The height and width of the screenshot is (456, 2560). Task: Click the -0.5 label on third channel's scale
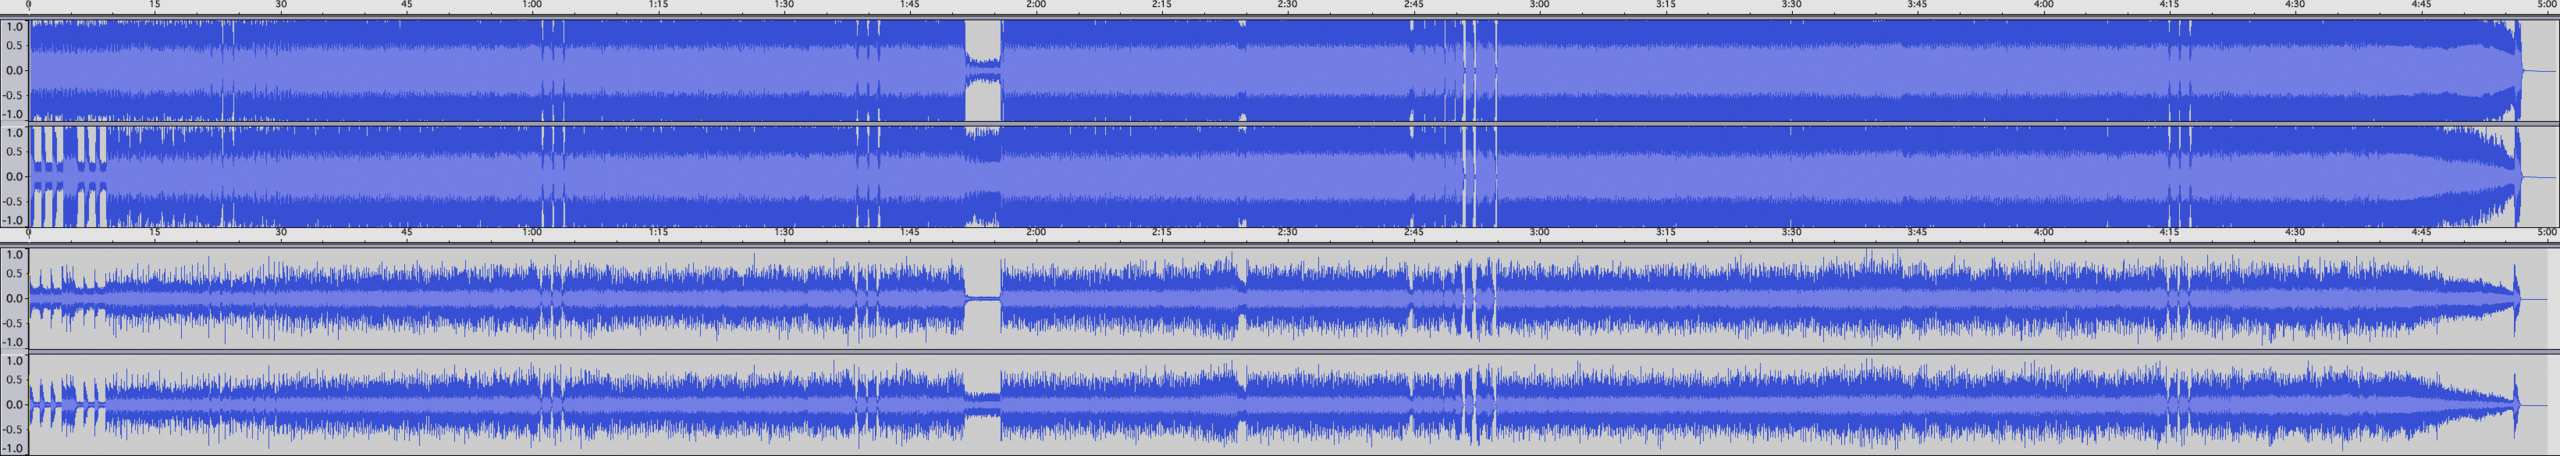pyautogui.click(x=14, y=323)
